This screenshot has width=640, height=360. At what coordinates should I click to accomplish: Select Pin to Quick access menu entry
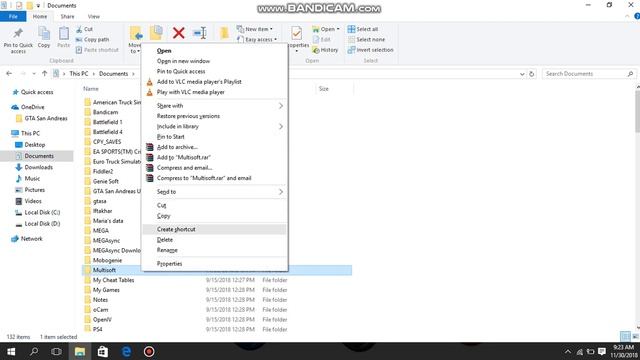click(215, 71)
